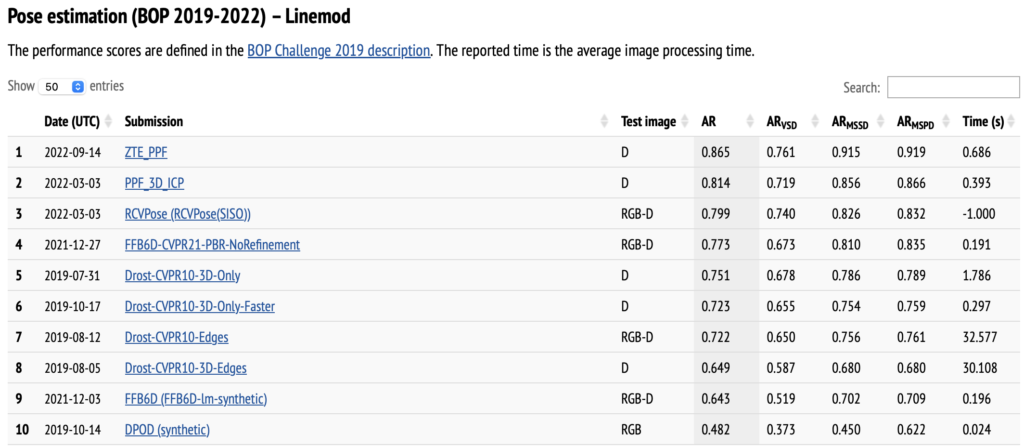The width and height of the screenshot is (1024, 446).
Task: Sort by Test image column arrows
Action: (x=685, y=121)
